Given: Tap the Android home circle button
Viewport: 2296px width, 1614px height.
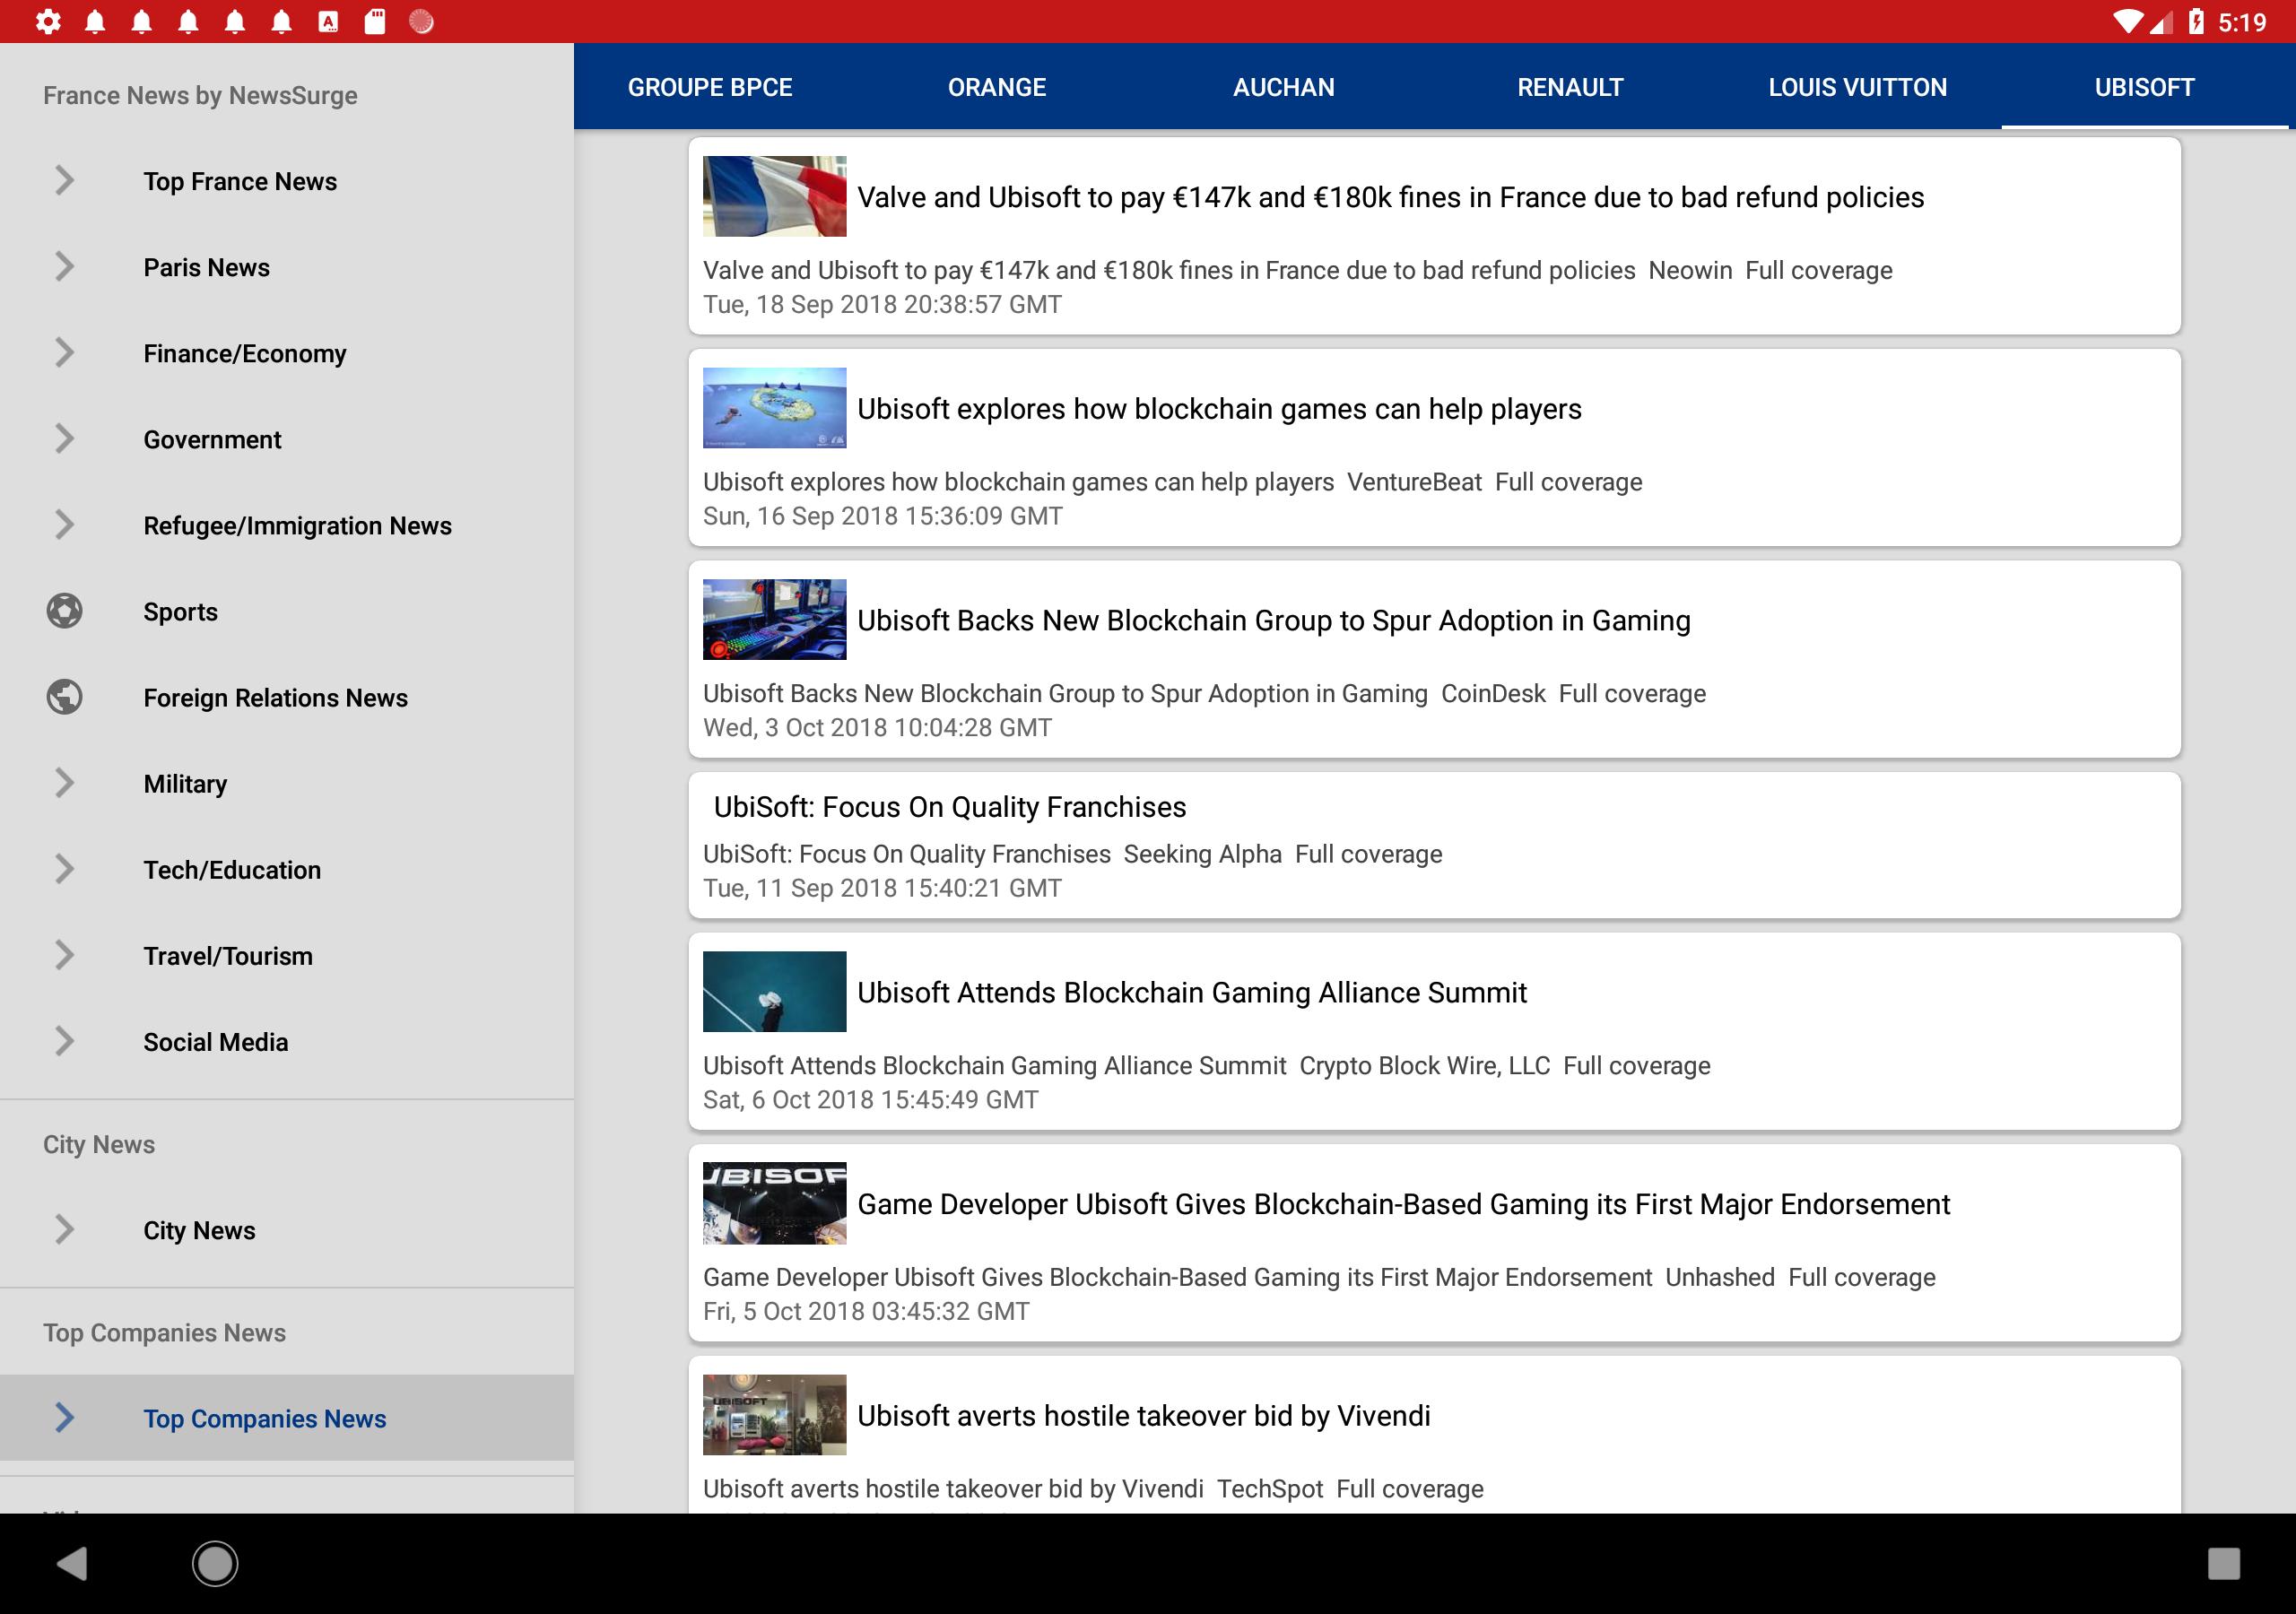Looking at the screenshot, I should point(215,1563).
